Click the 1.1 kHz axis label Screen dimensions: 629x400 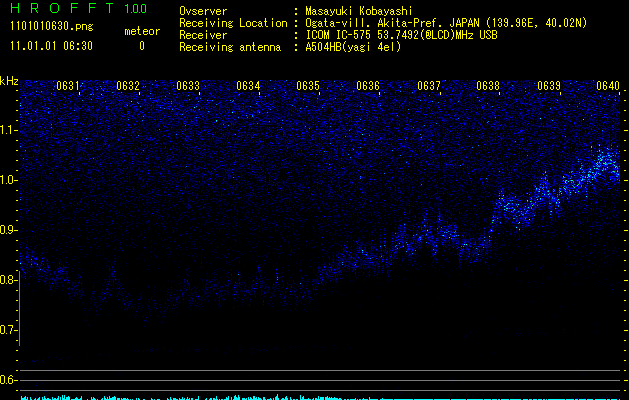point(8,130)
